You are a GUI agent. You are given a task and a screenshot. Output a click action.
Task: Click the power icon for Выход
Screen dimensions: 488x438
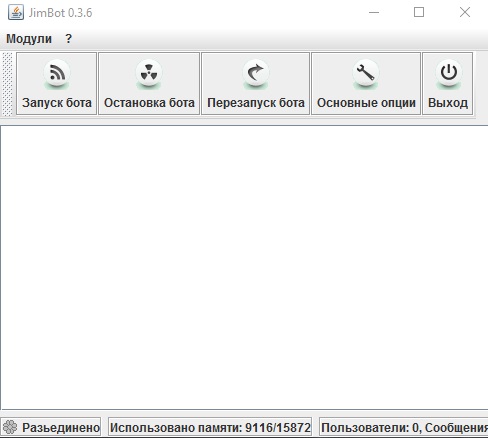(x=448, y=74)
